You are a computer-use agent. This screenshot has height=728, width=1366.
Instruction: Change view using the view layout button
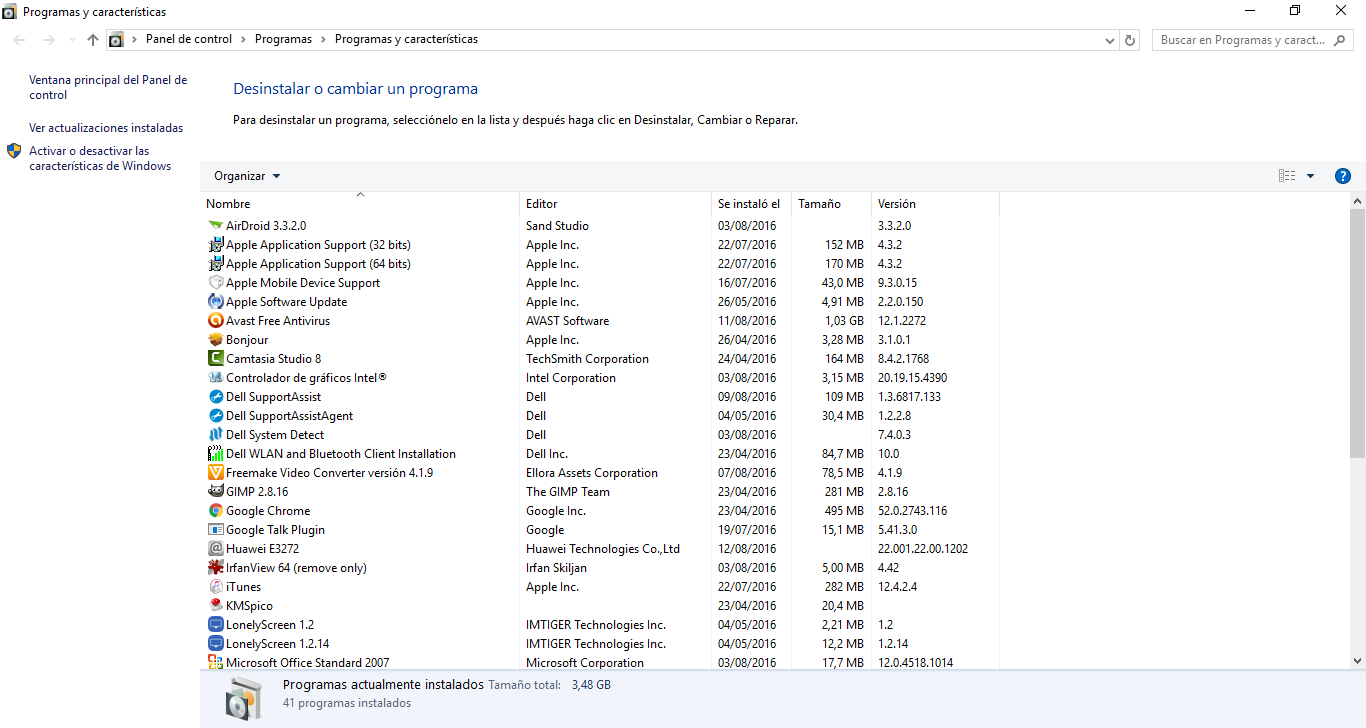1287,176
